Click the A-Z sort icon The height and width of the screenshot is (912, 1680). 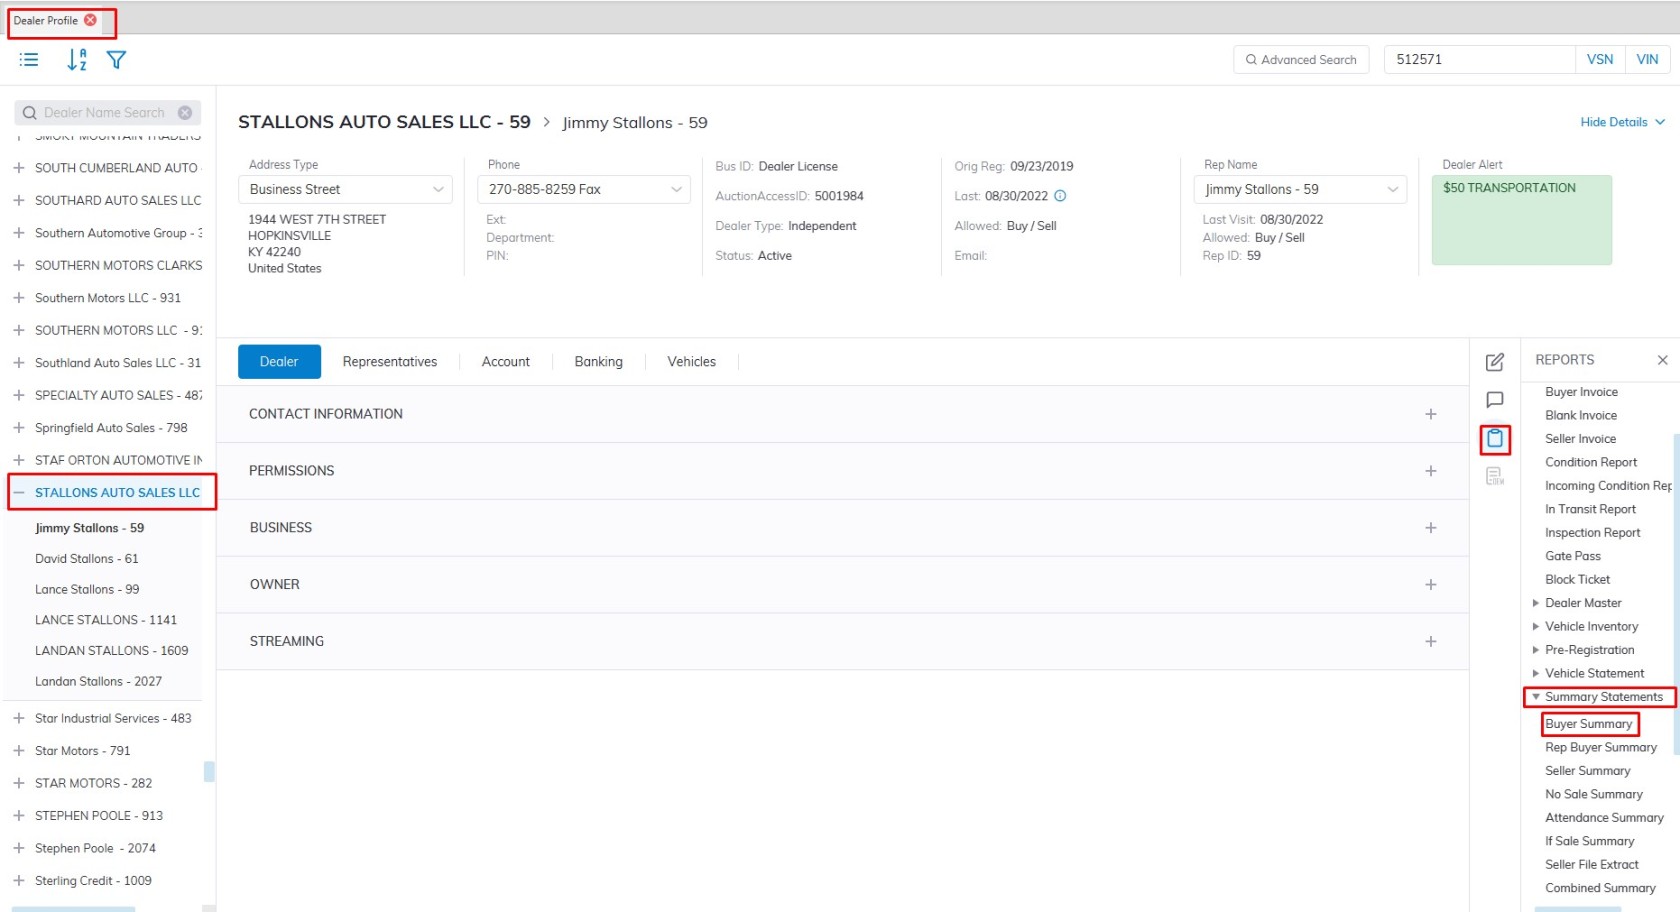(77, 60)
